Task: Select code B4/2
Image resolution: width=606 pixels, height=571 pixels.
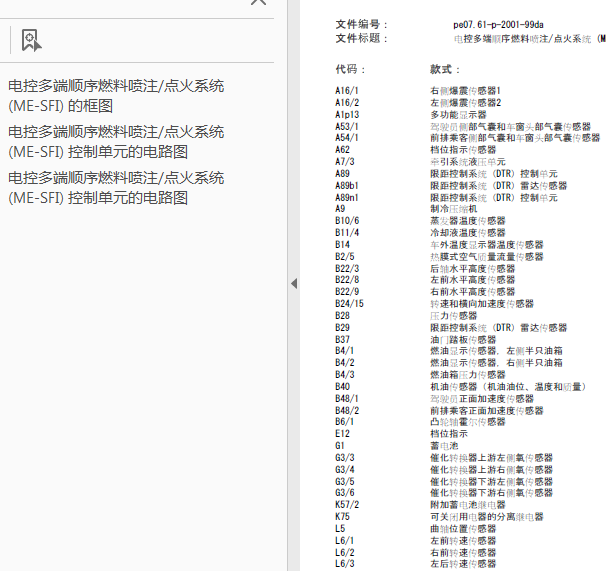Action: pyautogui.click(x=344, y=363)
